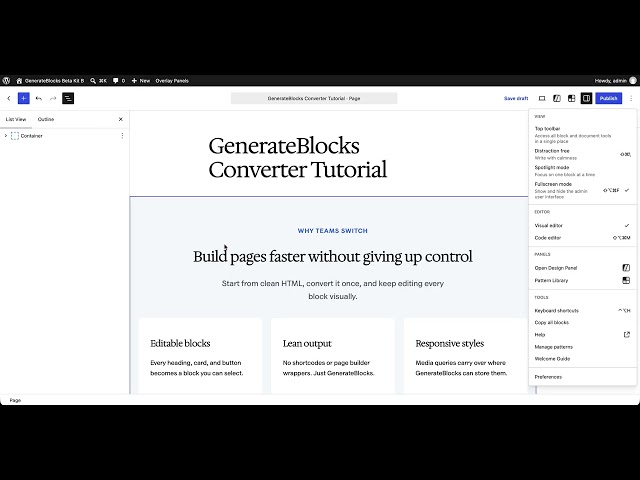
Task: Select the Lean output card heading
Action: [x=307, y=343]
